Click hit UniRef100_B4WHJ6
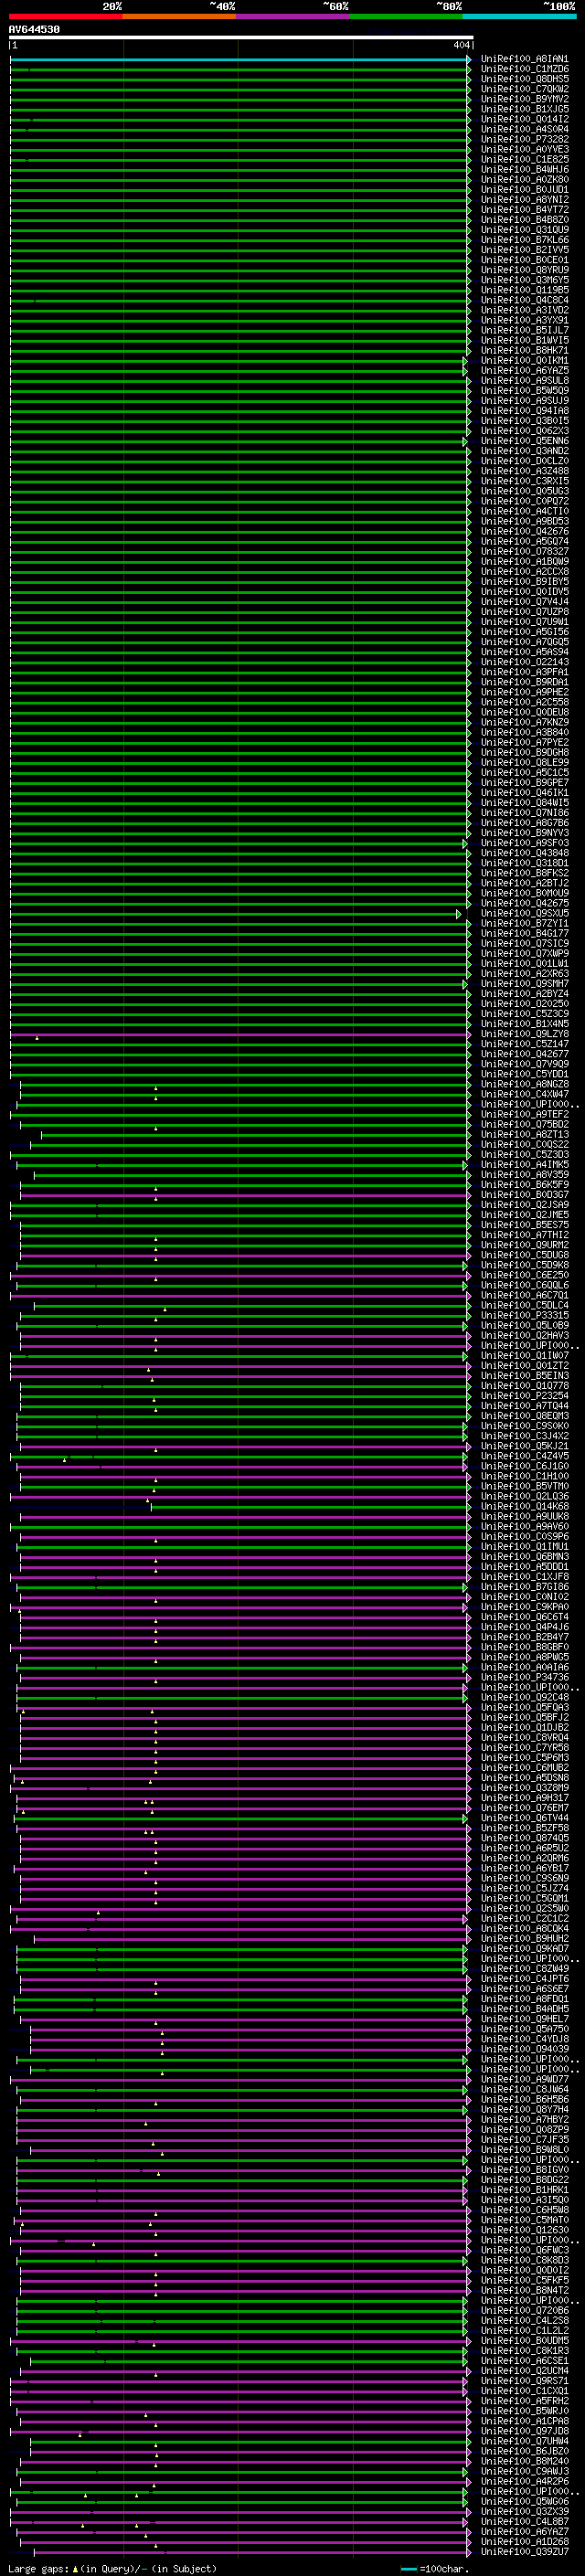This screenshot has width=585, height=2576. [x=525, y=170]
